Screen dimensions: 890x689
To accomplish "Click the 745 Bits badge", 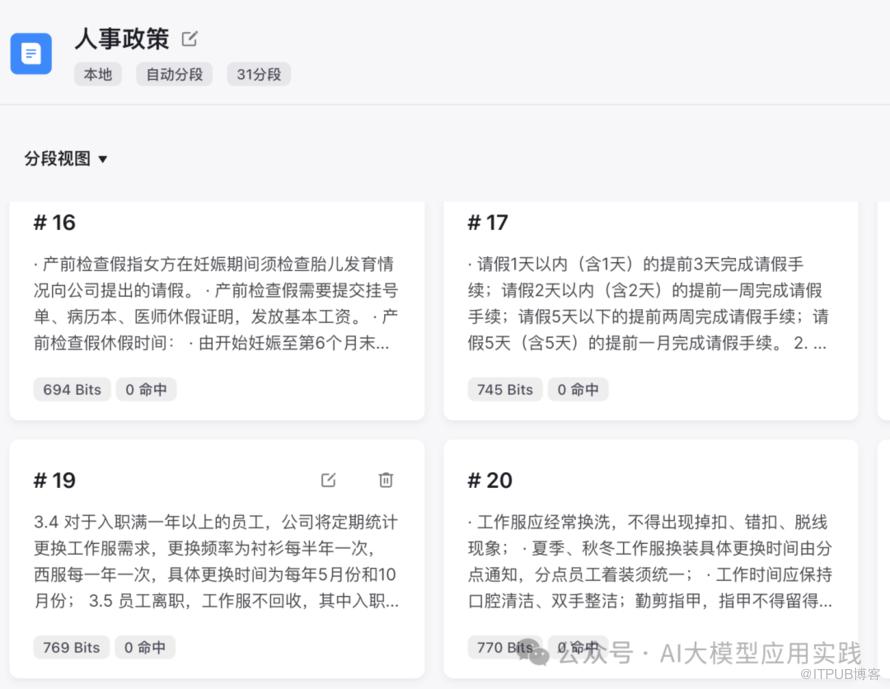I will 505,389.
